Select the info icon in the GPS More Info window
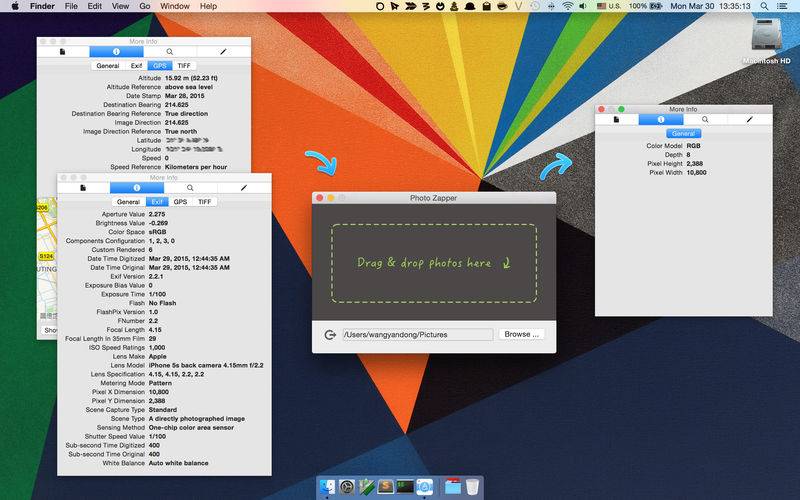This screenshot has width=800, height=500. 116,52
